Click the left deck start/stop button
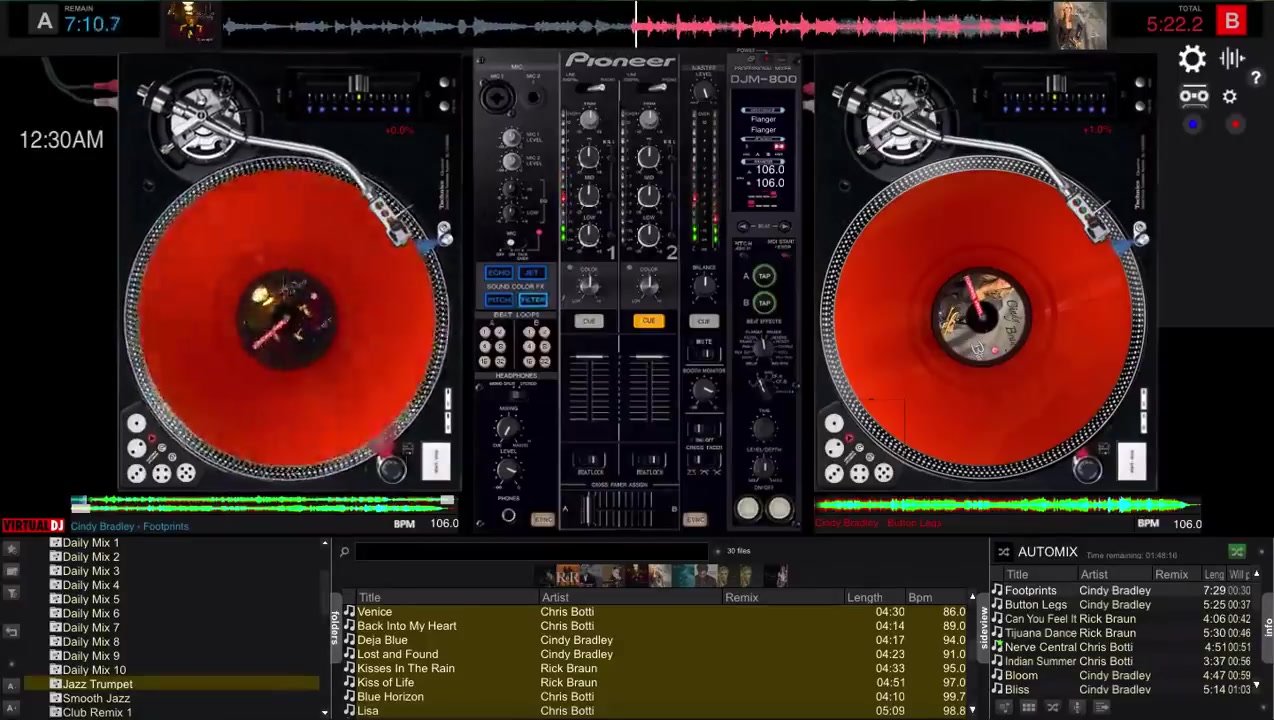1274x720 pixels. click(x=435, y=462)
